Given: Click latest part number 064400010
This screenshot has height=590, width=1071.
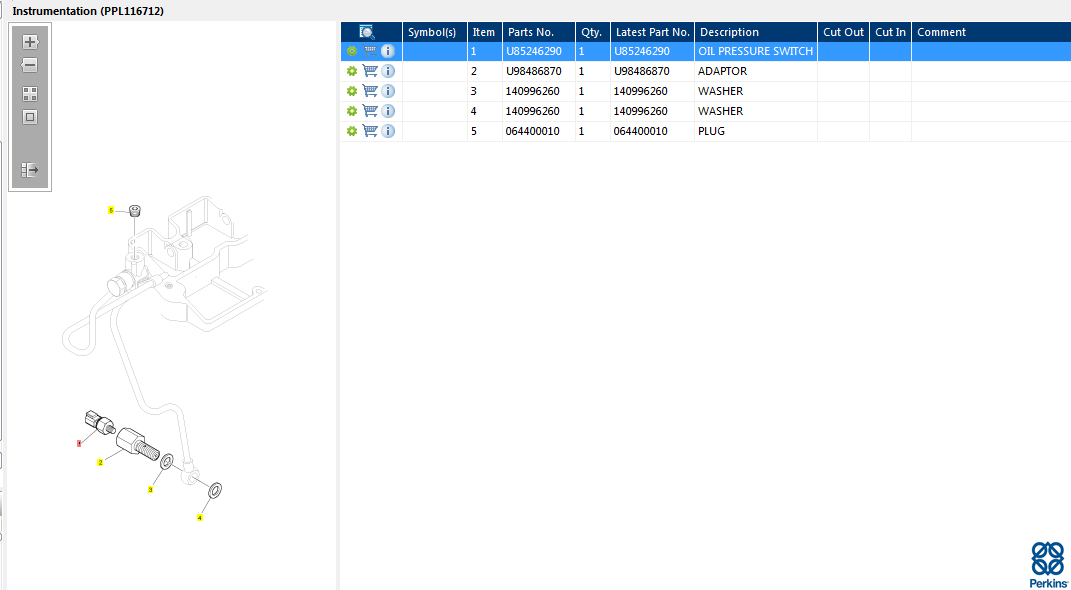Looking at the screenshot, I should pos(641,131).
